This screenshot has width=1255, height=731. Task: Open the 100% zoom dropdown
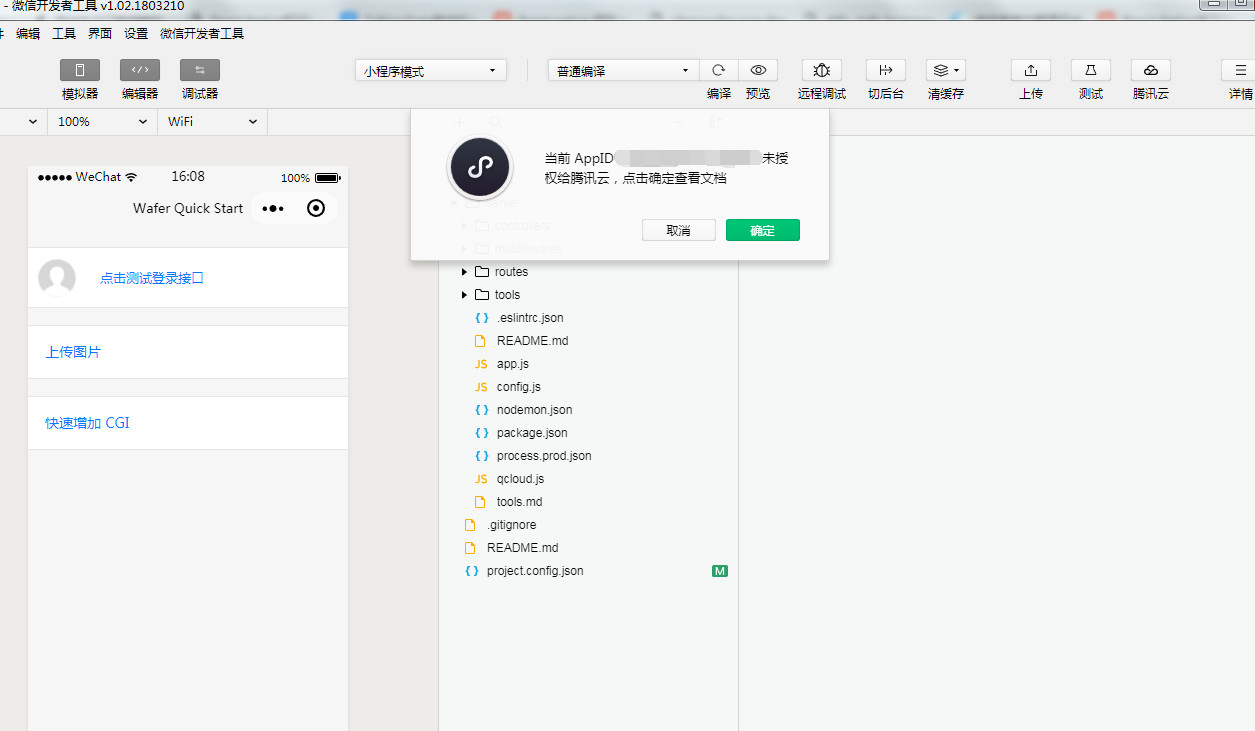(102, 121)
